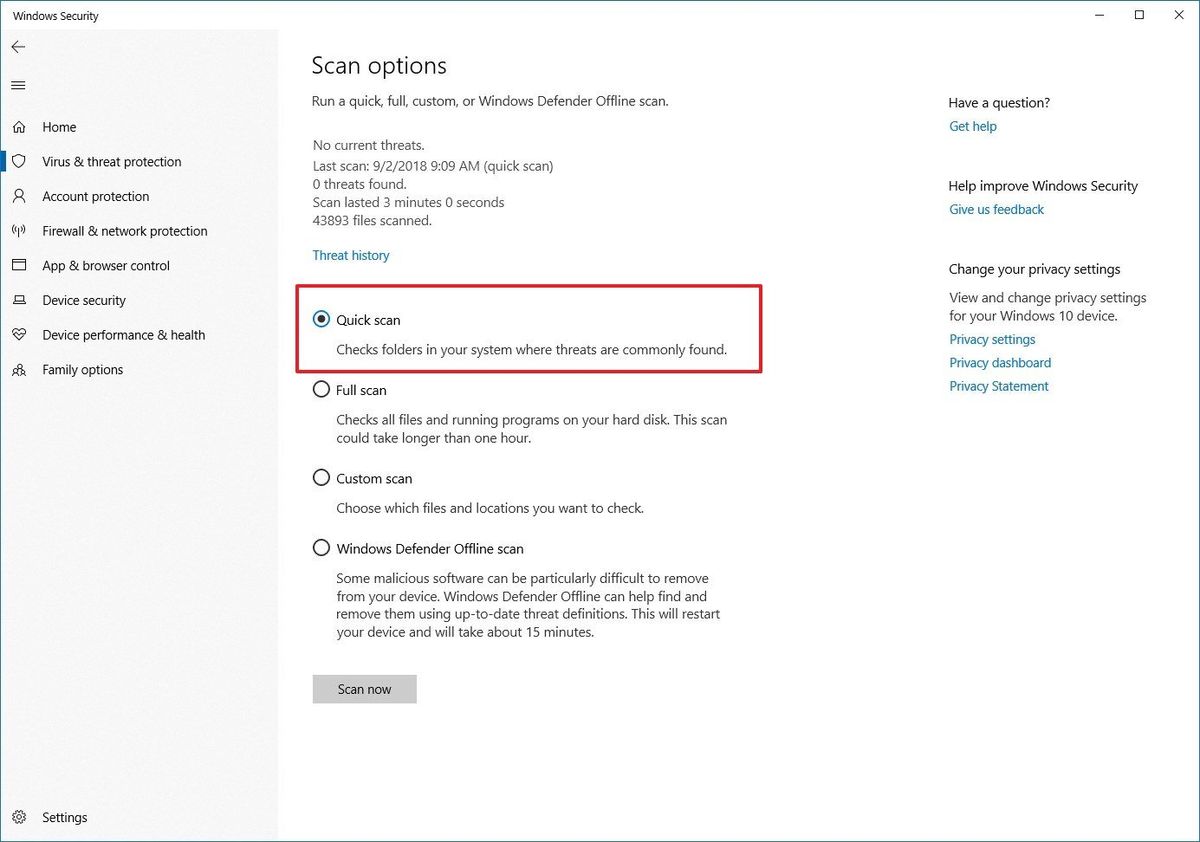
Task: Open the Account protection section
Action: (94, 196)
